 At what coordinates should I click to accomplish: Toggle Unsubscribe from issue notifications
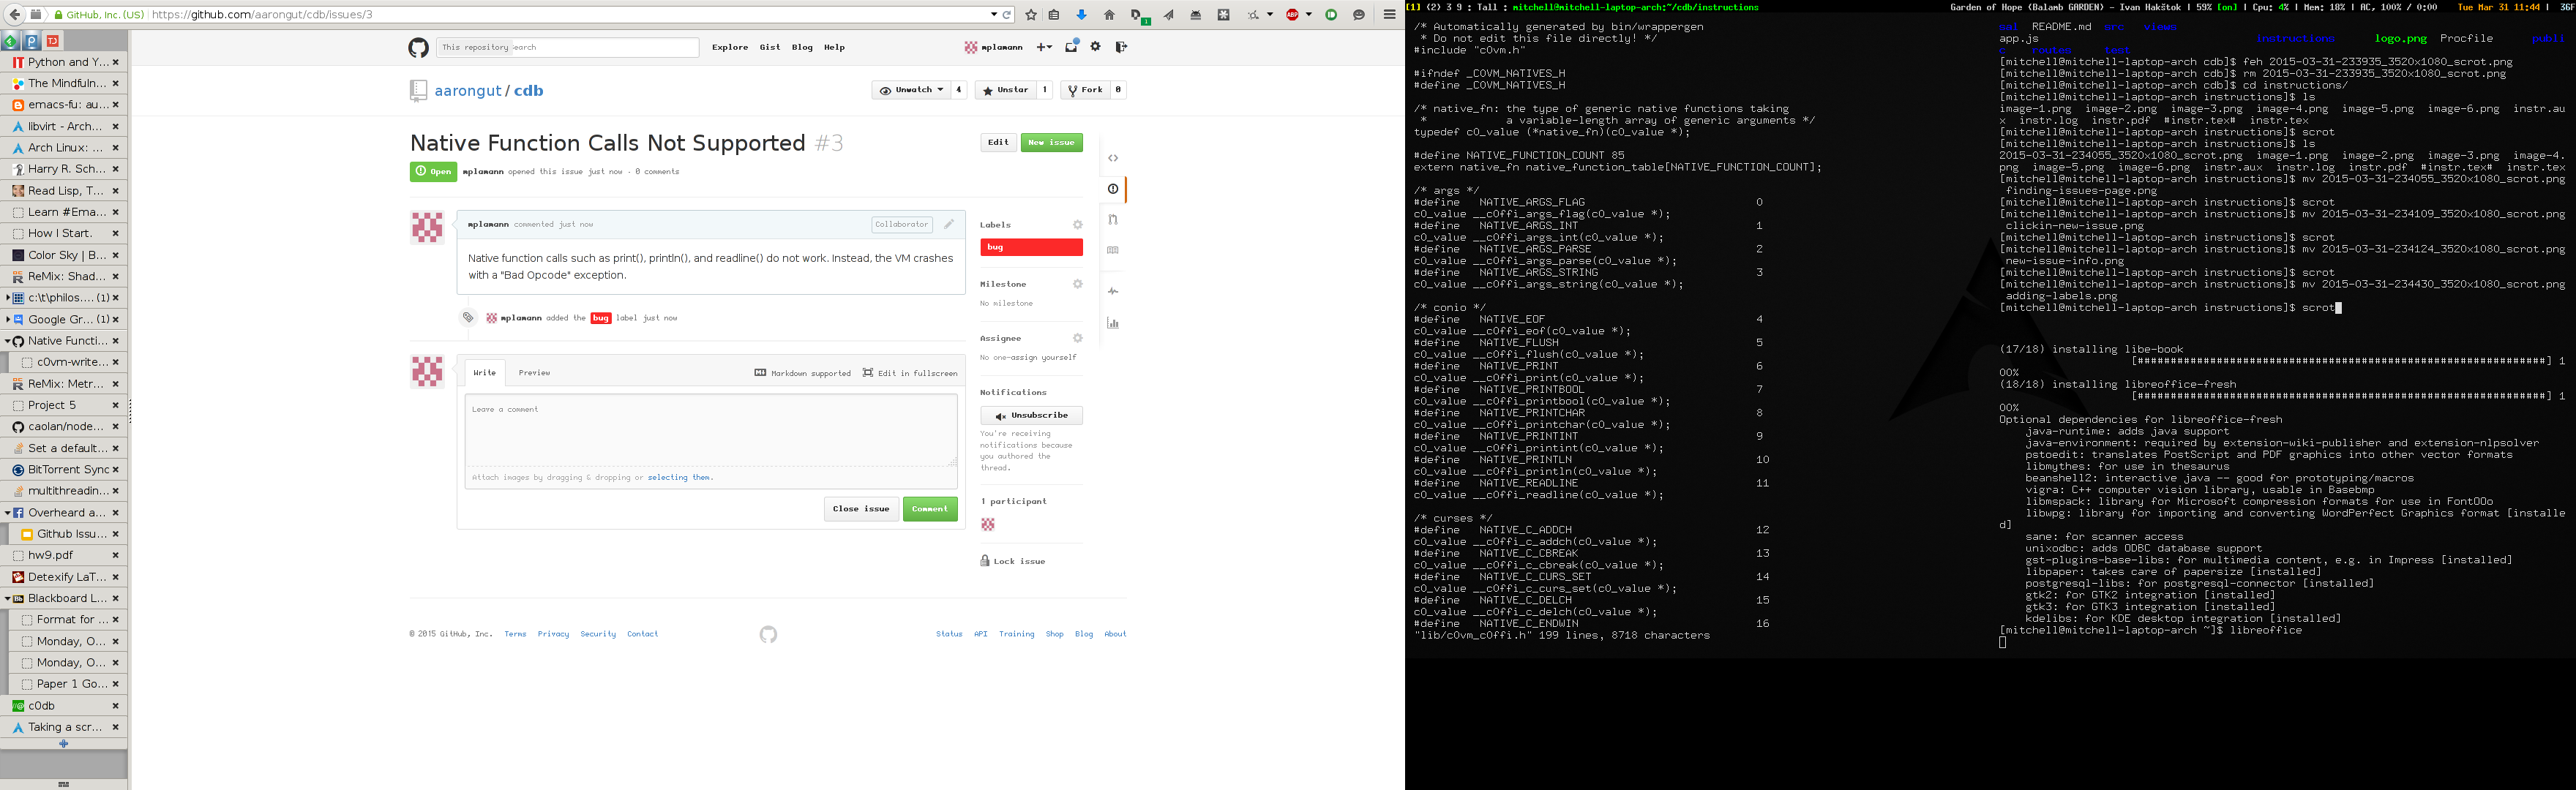[x=1031, y=415]
